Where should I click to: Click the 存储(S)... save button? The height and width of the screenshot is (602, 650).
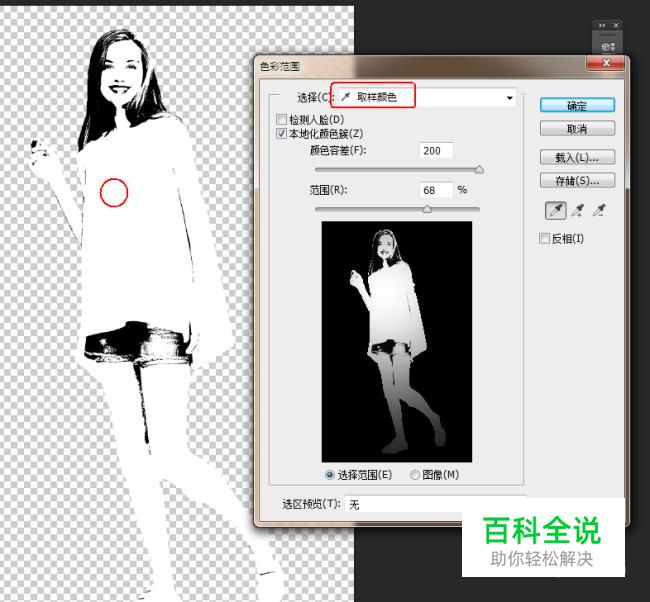coord(577,180)
